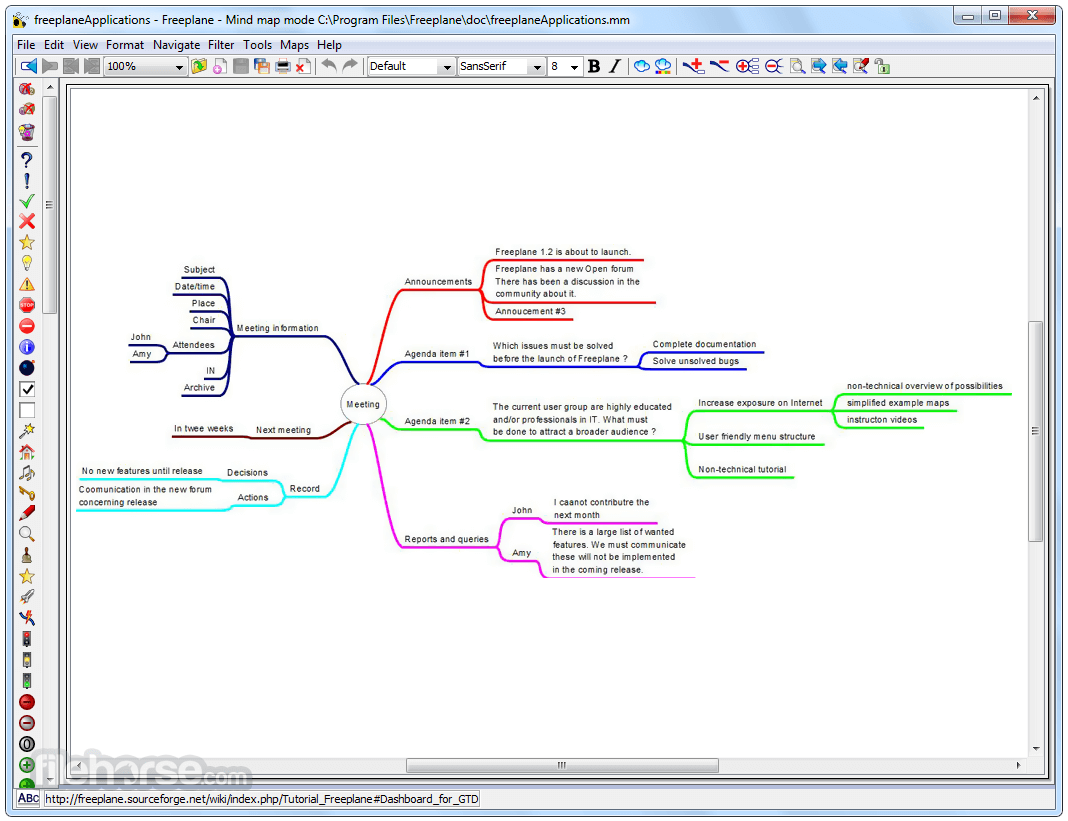Click the yellow warning triangle icon
Viewport: 1068px width, 821px height.
coord(27,284)
